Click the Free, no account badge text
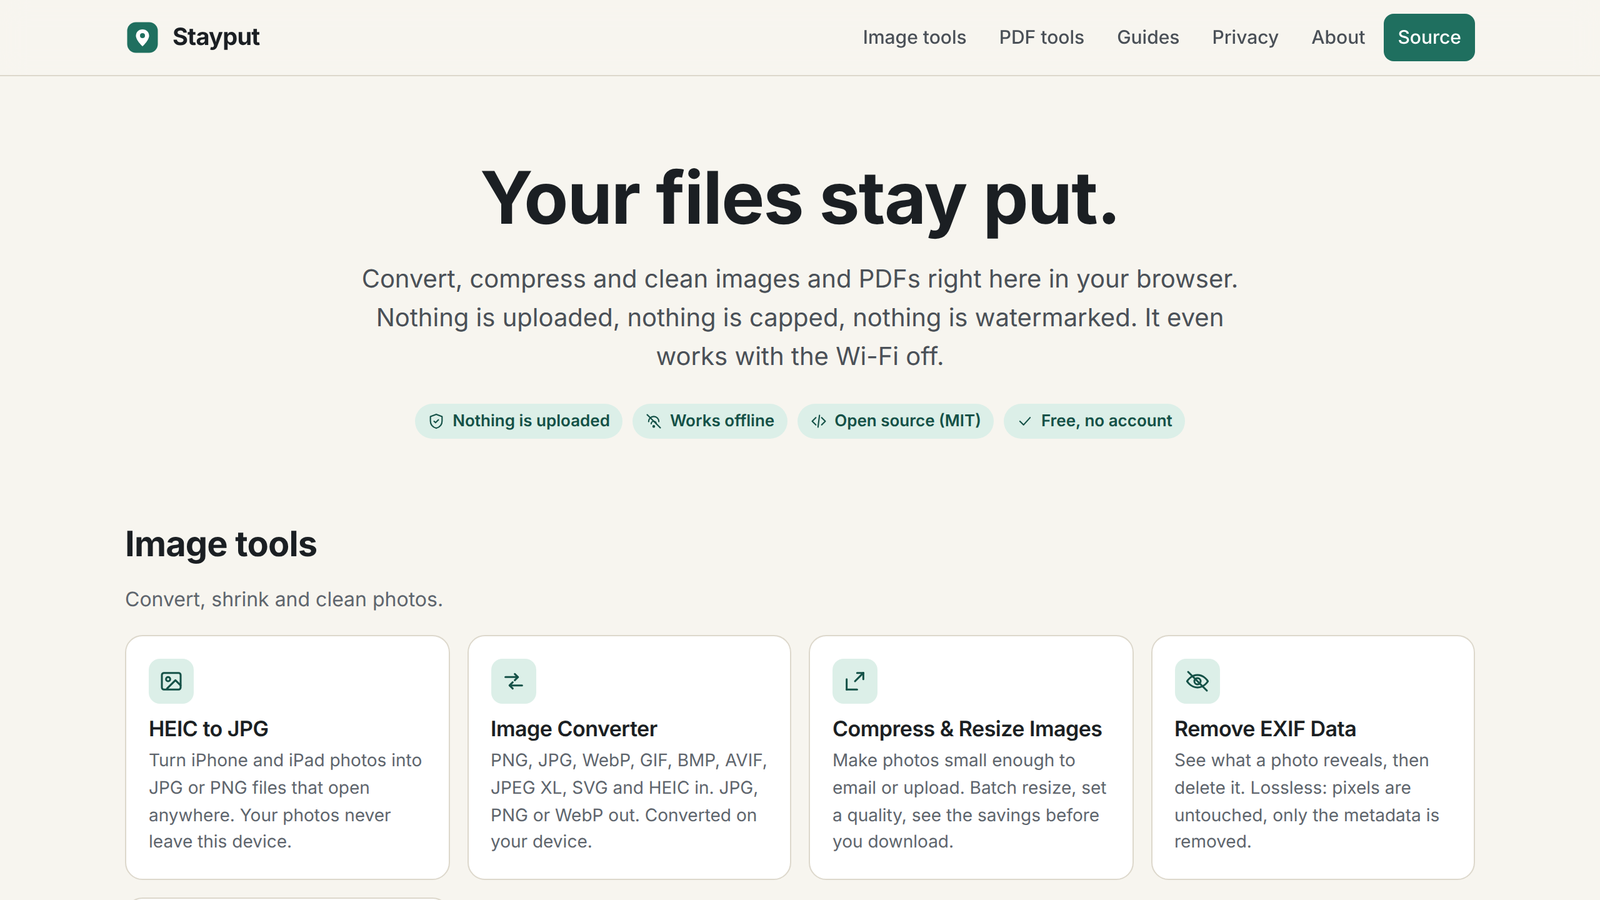The width and height of the screenshot is (1600, 900). (x=1106, y=421)
